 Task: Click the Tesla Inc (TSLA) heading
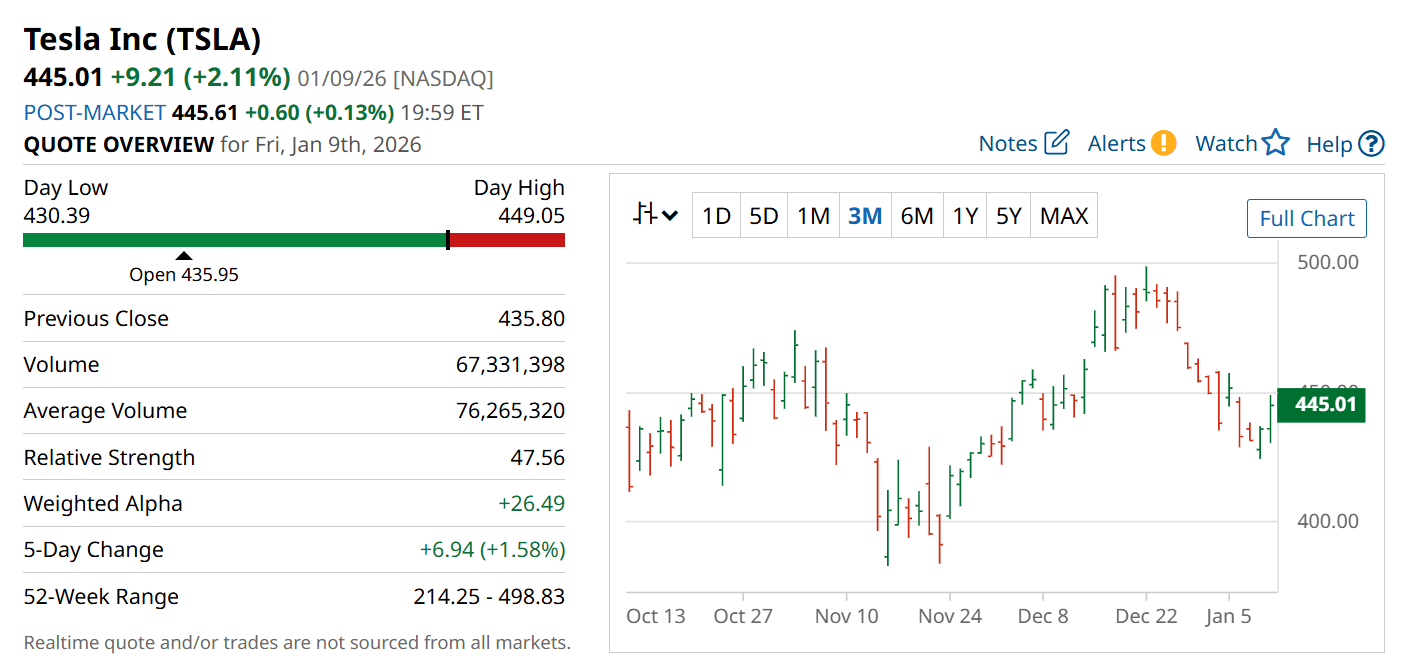[142, 39]
